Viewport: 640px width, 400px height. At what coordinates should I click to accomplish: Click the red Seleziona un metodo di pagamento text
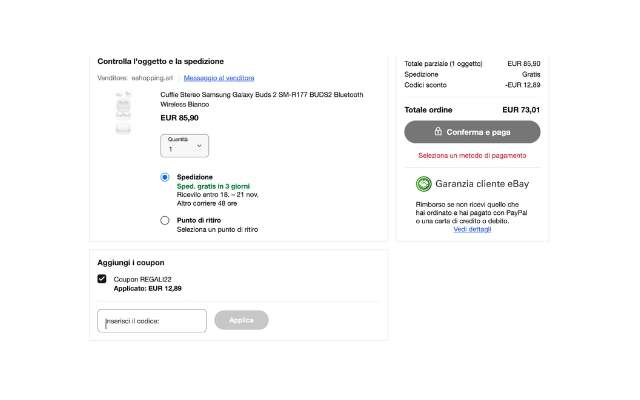(x=472, y=156)
